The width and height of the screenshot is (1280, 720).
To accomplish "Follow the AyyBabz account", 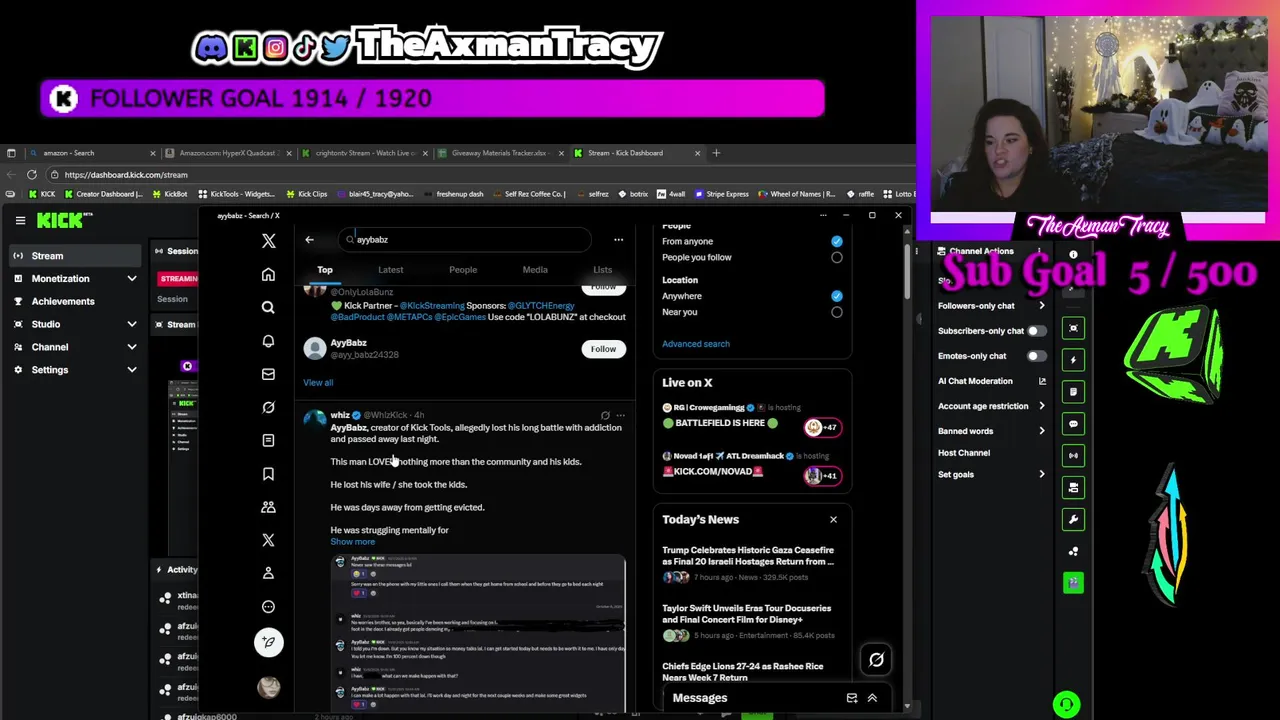I will click(603, 349).
